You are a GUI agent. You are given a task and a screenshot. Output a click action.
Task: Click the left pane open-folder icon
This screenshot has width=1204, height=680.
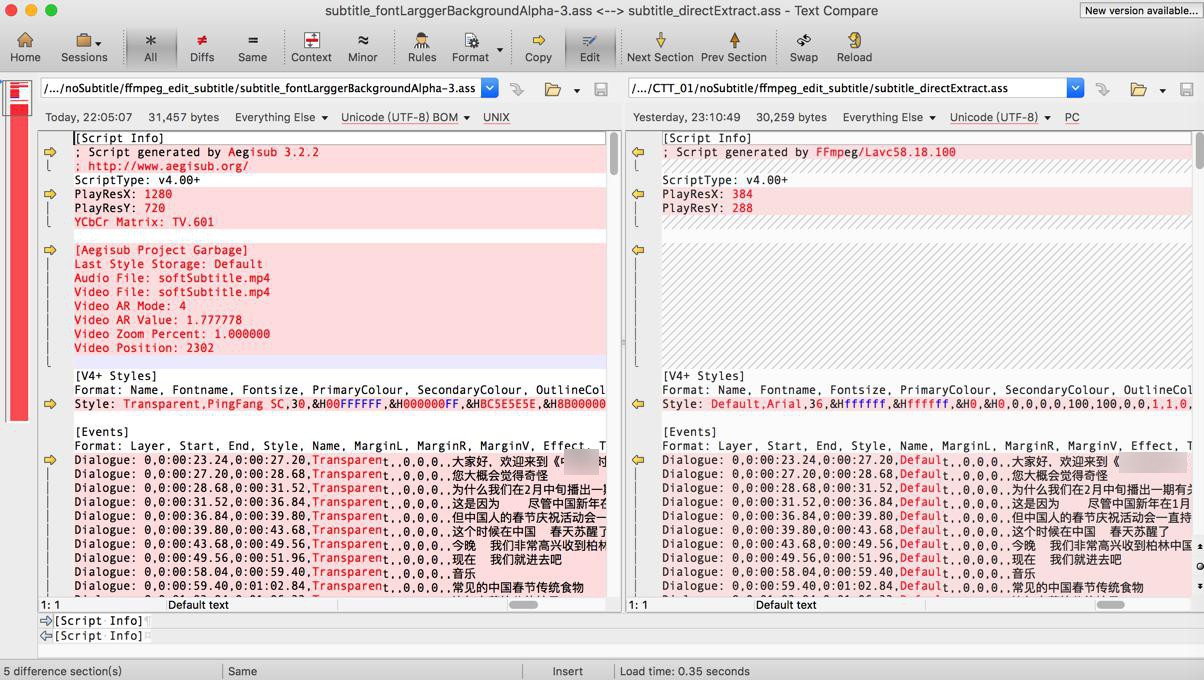coord(552,89)
